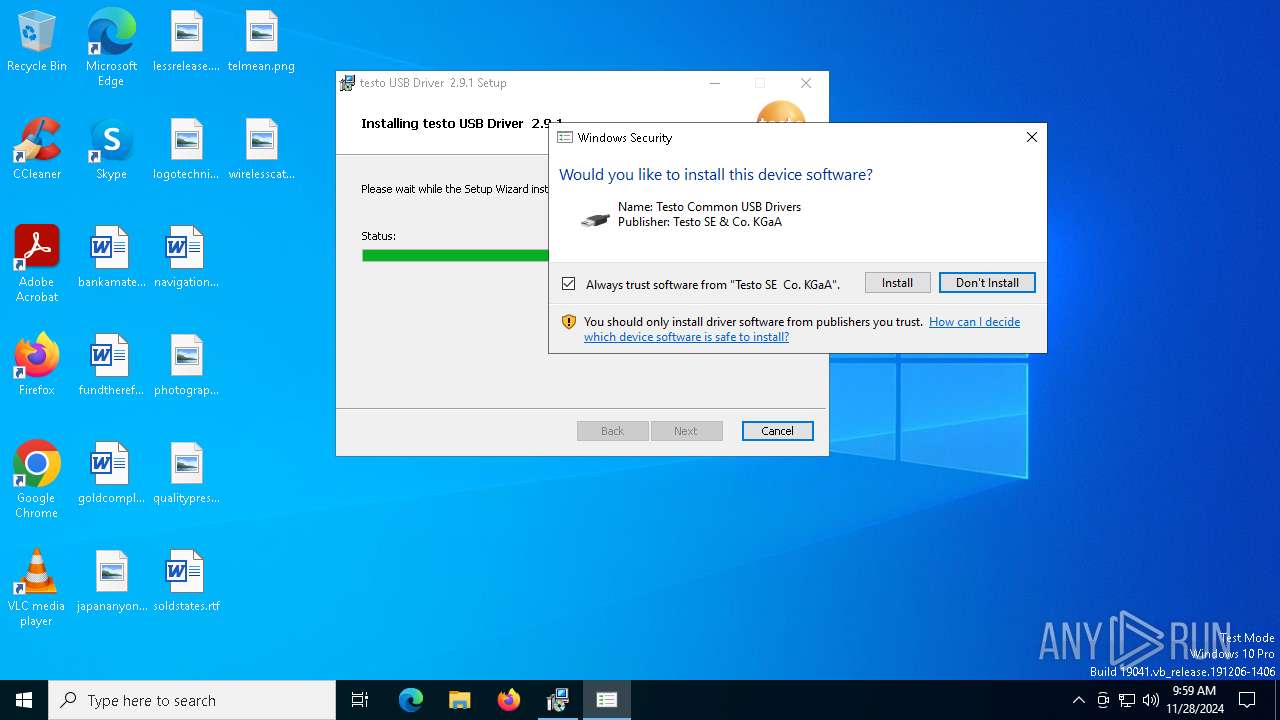Select wirelesscat image file on desktop
The width and height of the screenshot is (1280, 720).
point(261,150)
